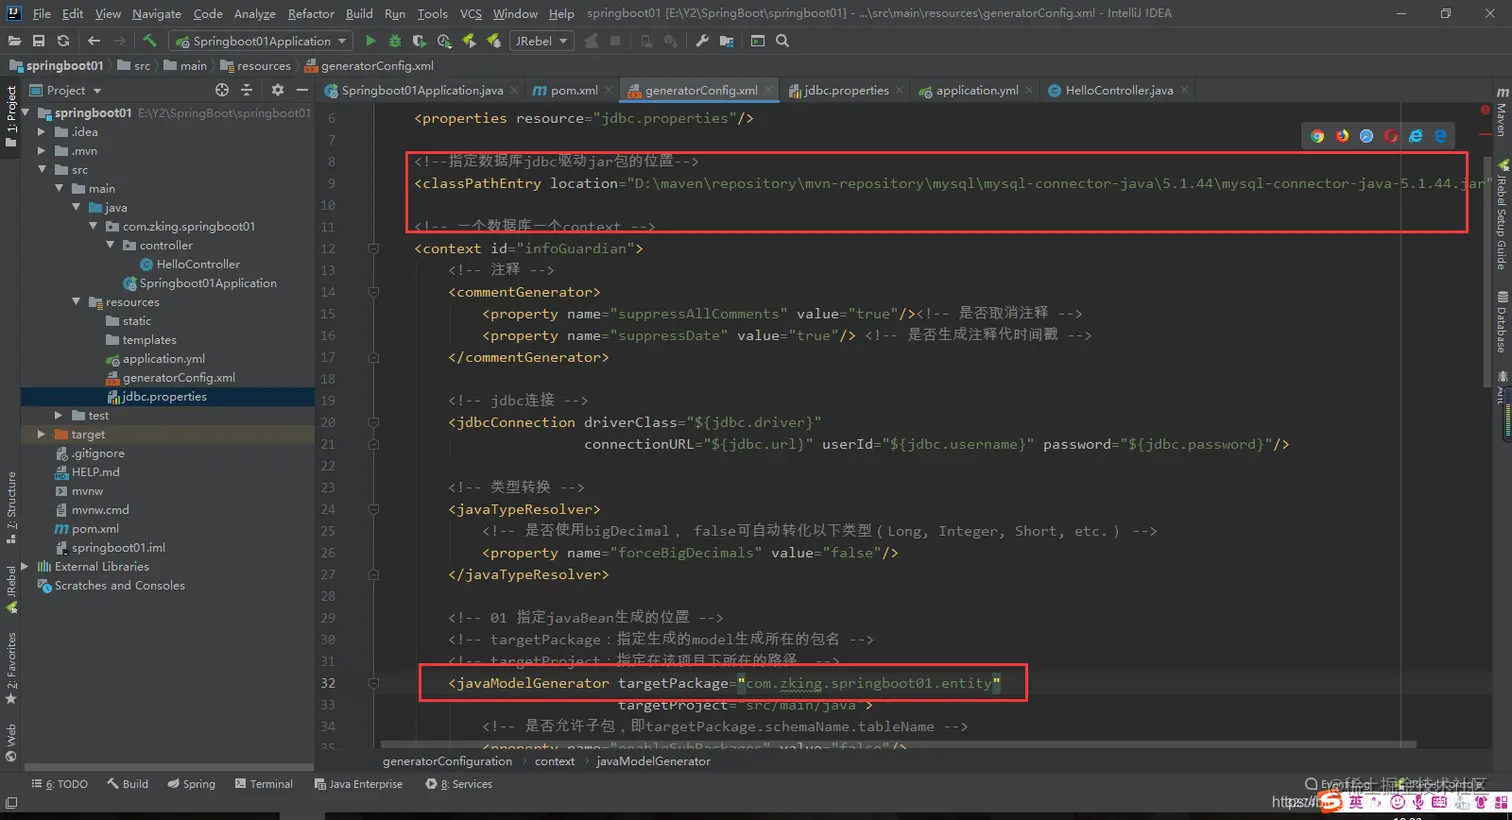Click the Synchronize refresh toolbar icon
Image resolution: width=1512 pixels, height=820 pixels.
click(63, 41)
